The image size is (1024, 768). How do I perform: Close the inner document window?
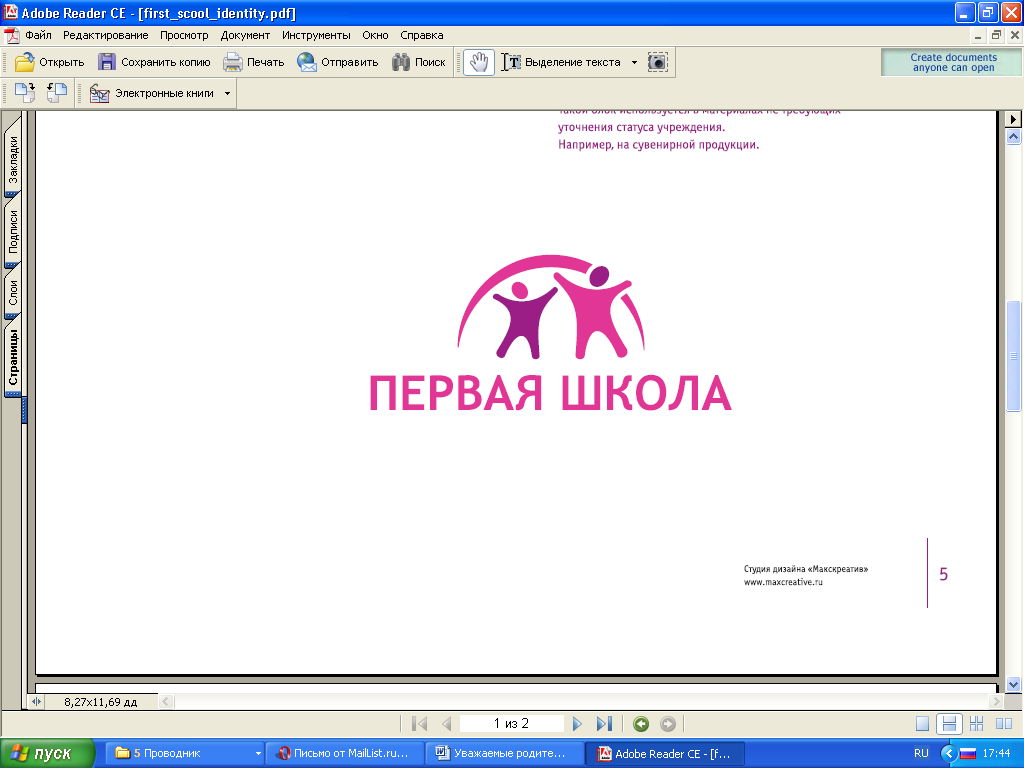click(1014, 35)
